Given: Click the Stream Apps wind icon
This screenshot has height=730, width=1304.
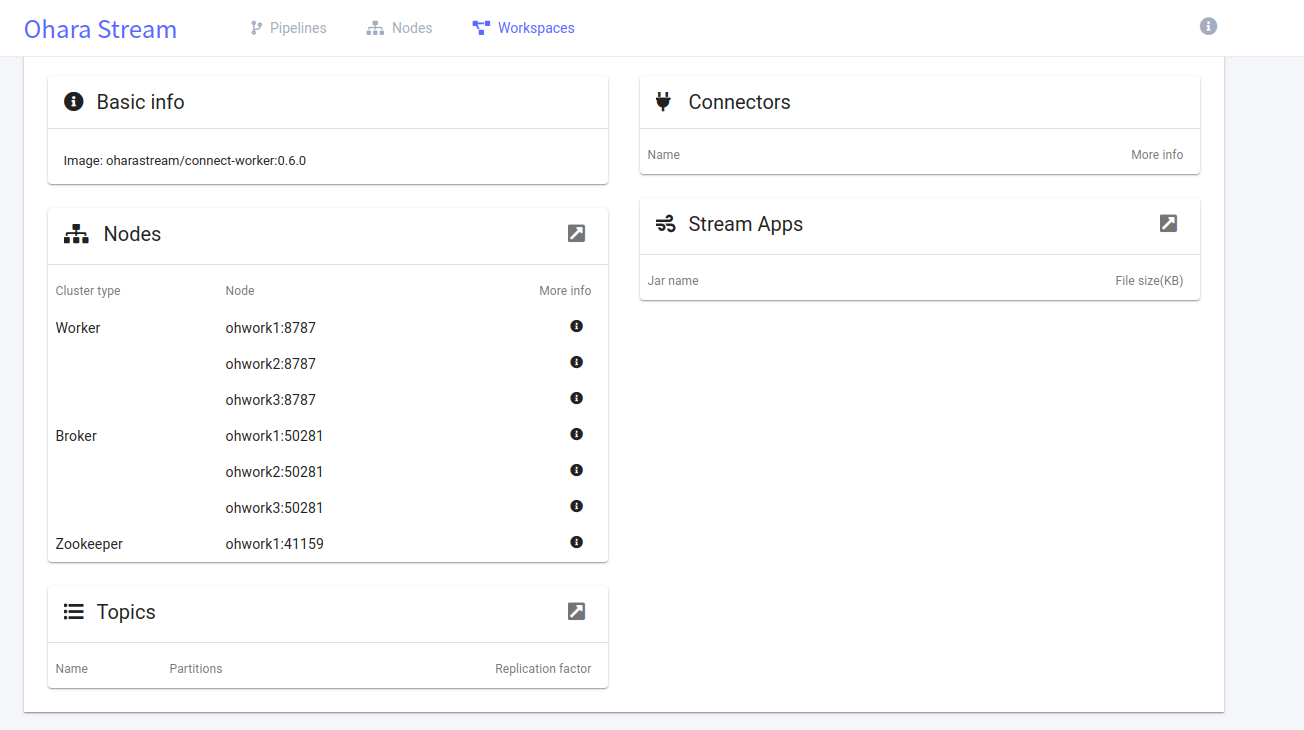Looking at the screenshot, I should (665, 224).
